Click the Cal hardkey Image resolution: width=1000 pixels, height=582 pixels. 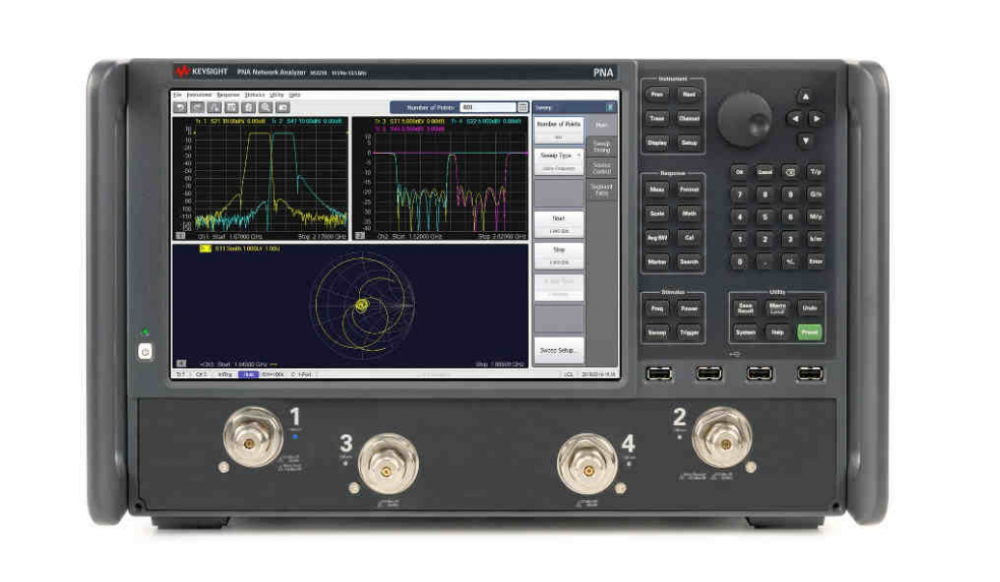tap(689, 238)
